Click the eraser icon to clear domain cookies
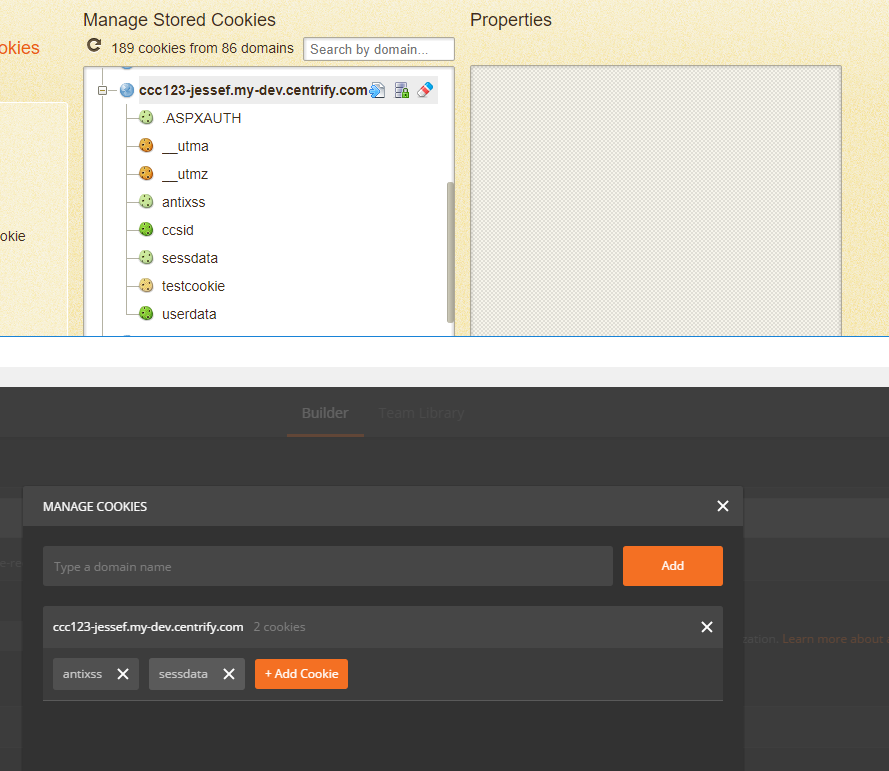 click(425, 89)
